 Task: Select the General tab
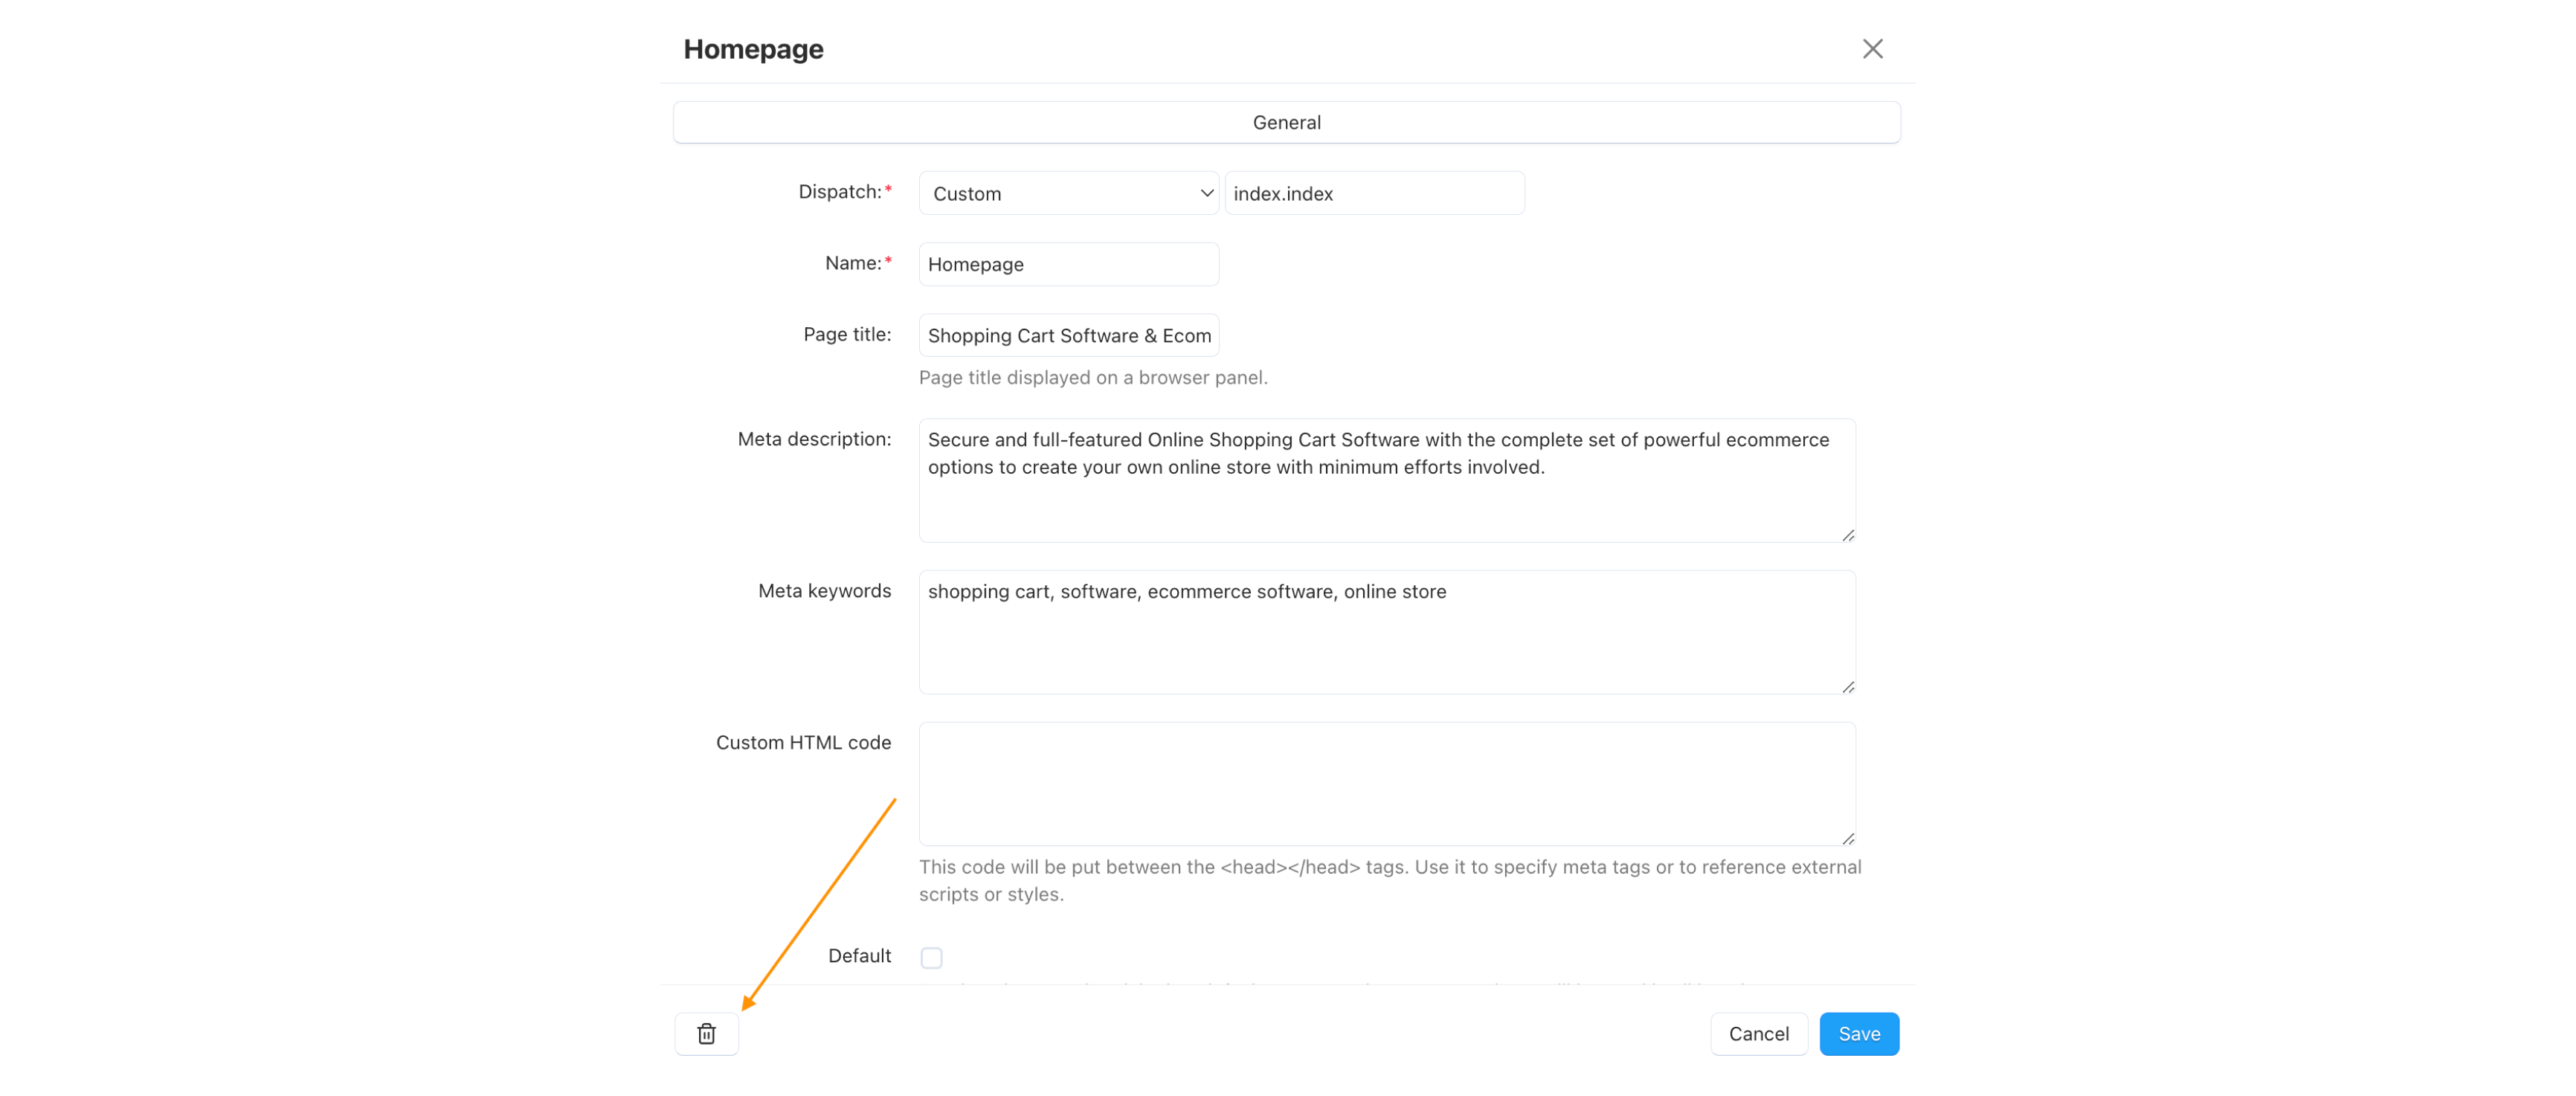point(1286,122)
